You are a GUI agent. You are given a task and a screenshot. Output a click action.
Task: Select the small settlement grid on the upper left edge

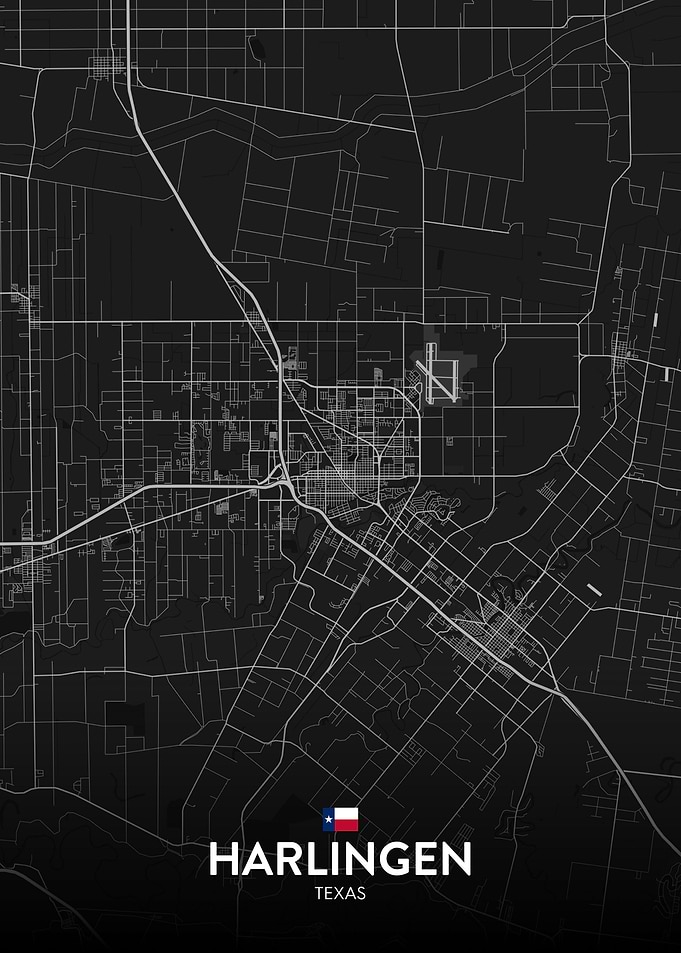(24, 304)
